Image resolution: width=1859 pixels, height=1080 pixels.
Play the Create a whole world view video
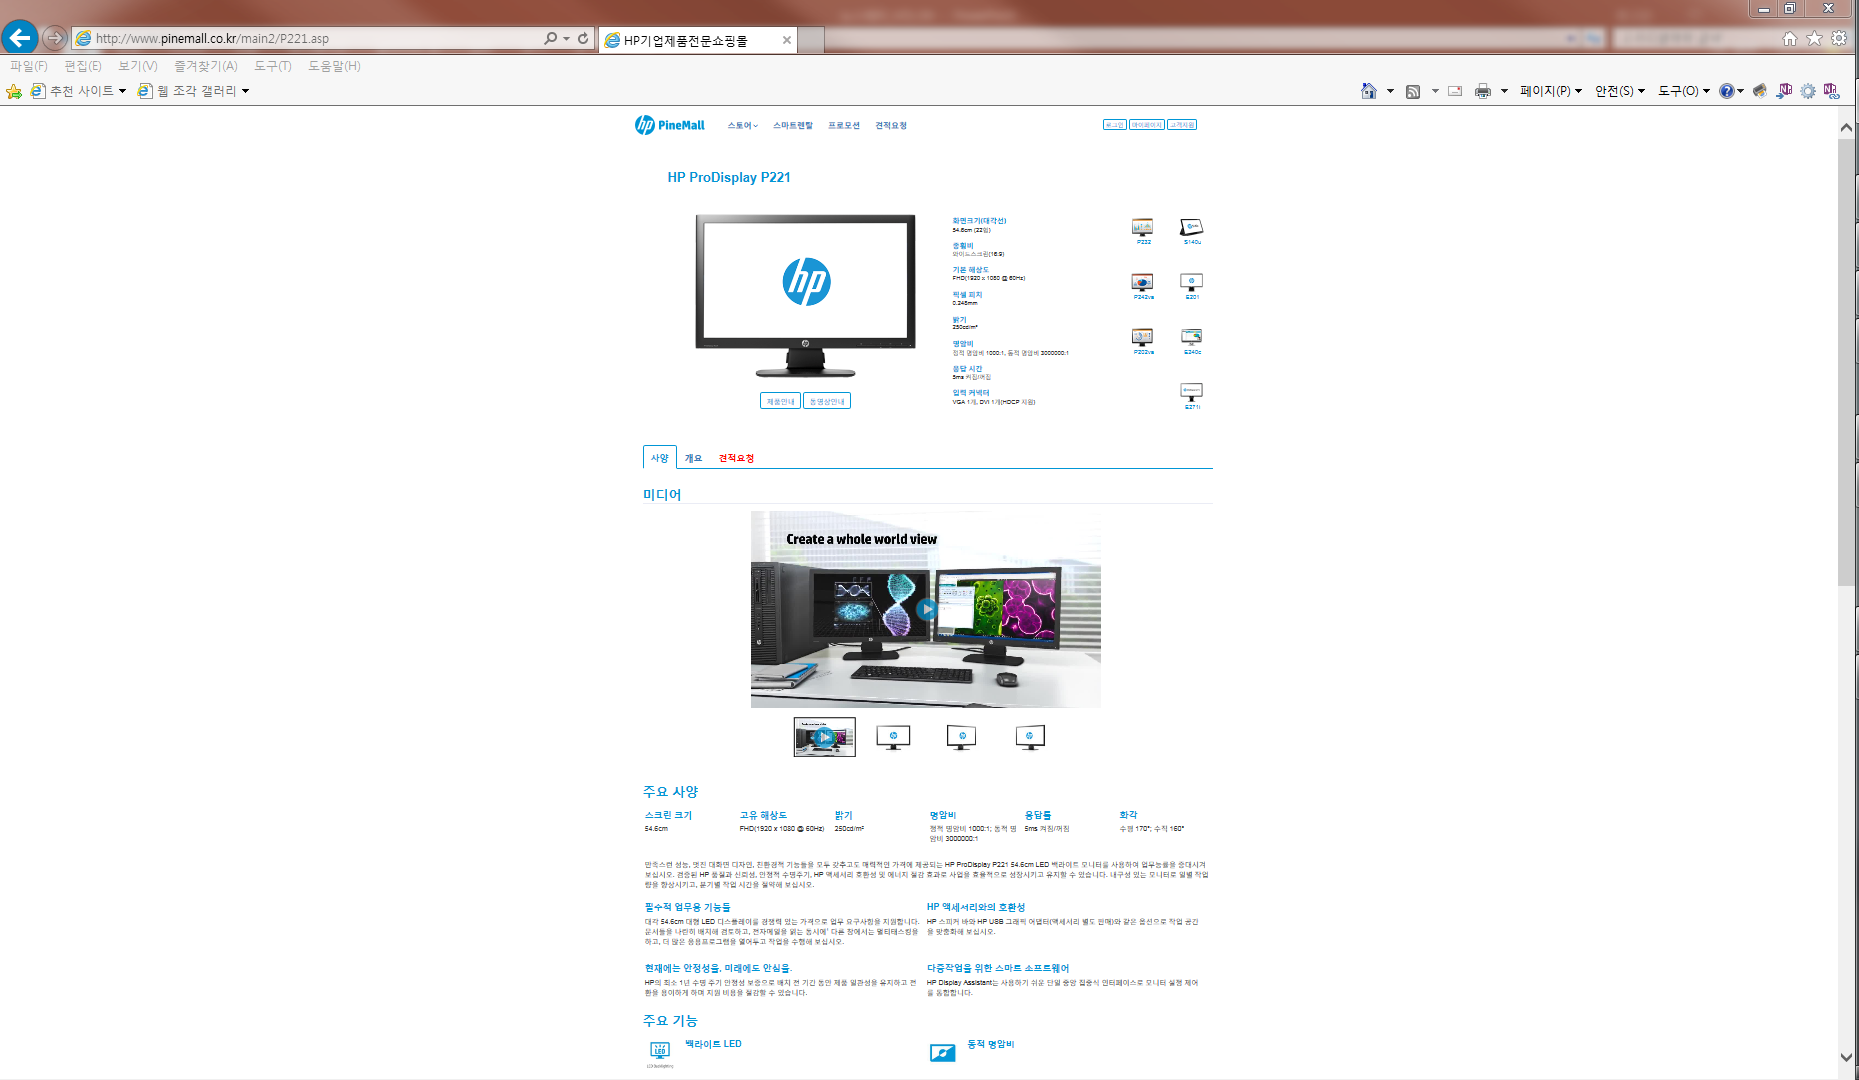pyautogui.click(x=927, y=609)
